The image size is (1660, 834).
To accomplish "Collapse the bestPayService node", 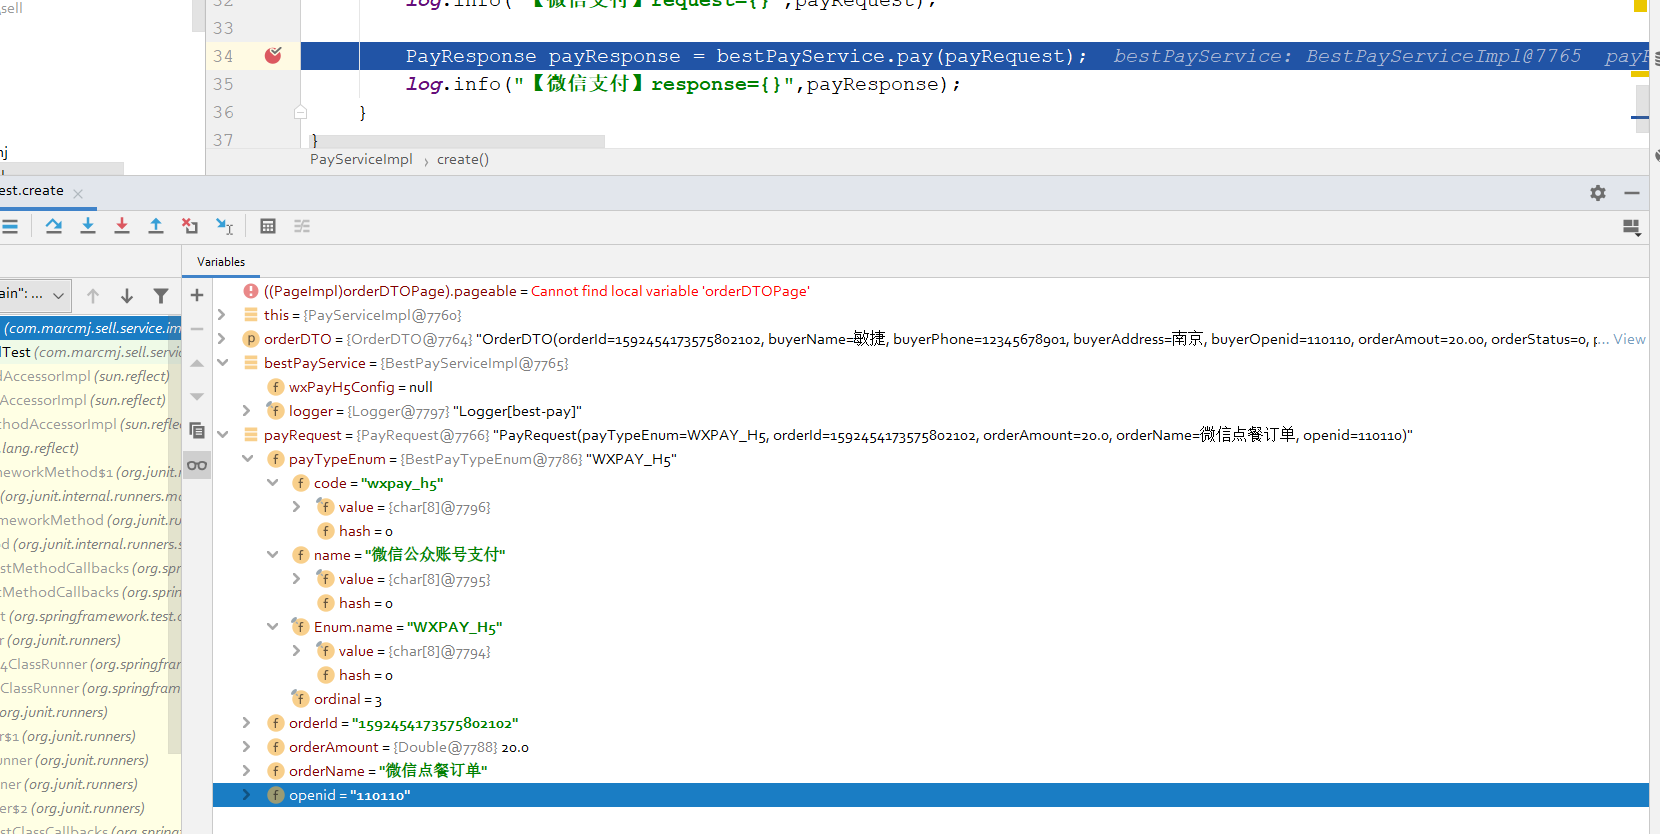I will 222,363.
